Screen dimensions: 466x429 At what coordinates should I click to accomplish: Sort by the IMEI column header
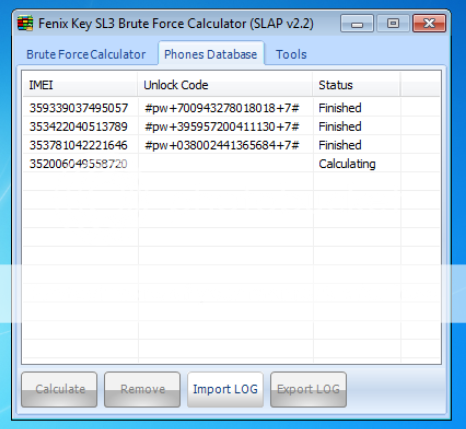pos(80,85)
